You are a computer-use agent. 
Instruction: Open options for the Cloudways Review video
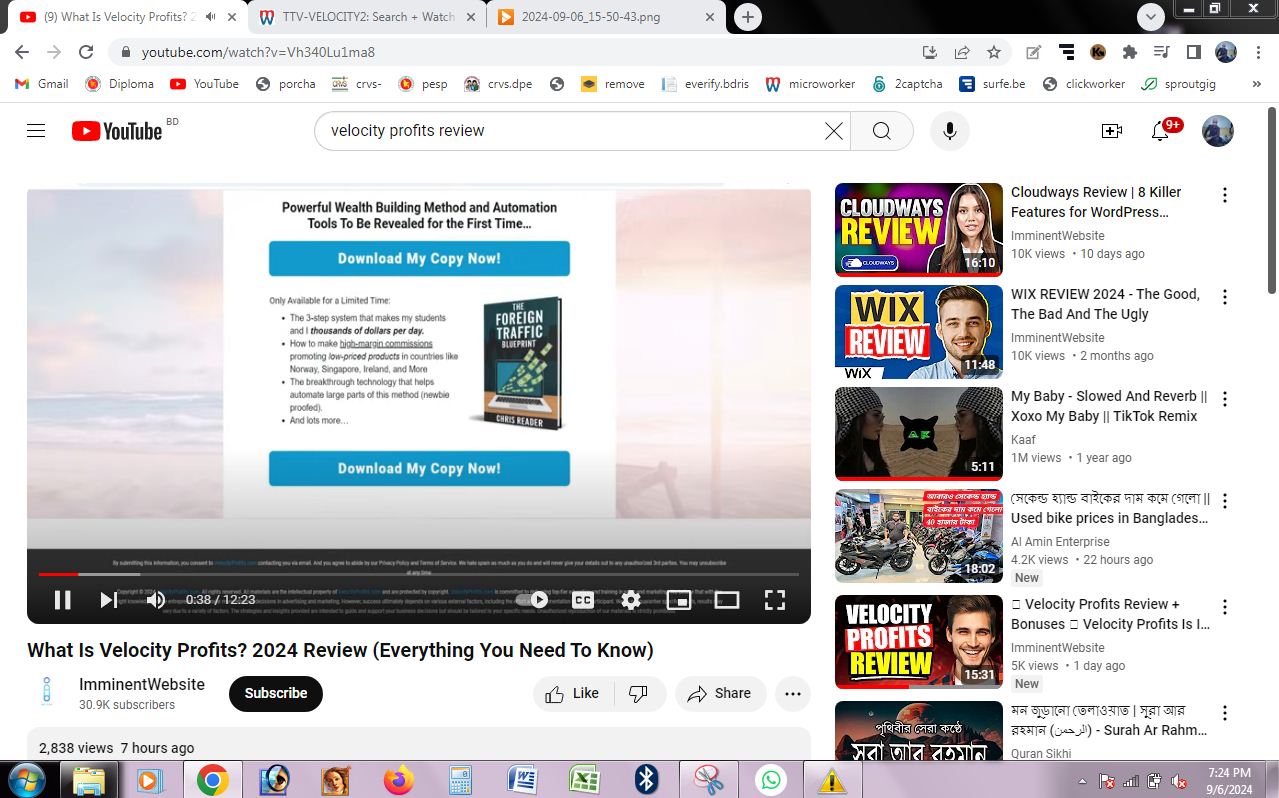pos(1225,195)
